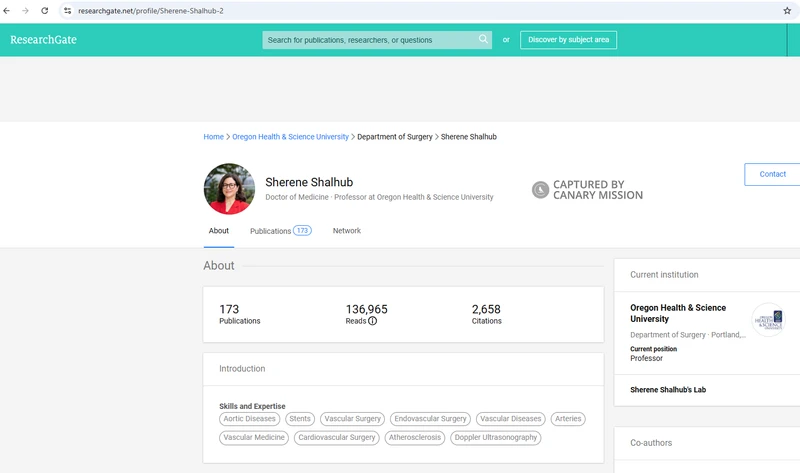Select the Vascular Surgery skill tag
The height and width of the screenshot is (473, 800).
(353, 419)
